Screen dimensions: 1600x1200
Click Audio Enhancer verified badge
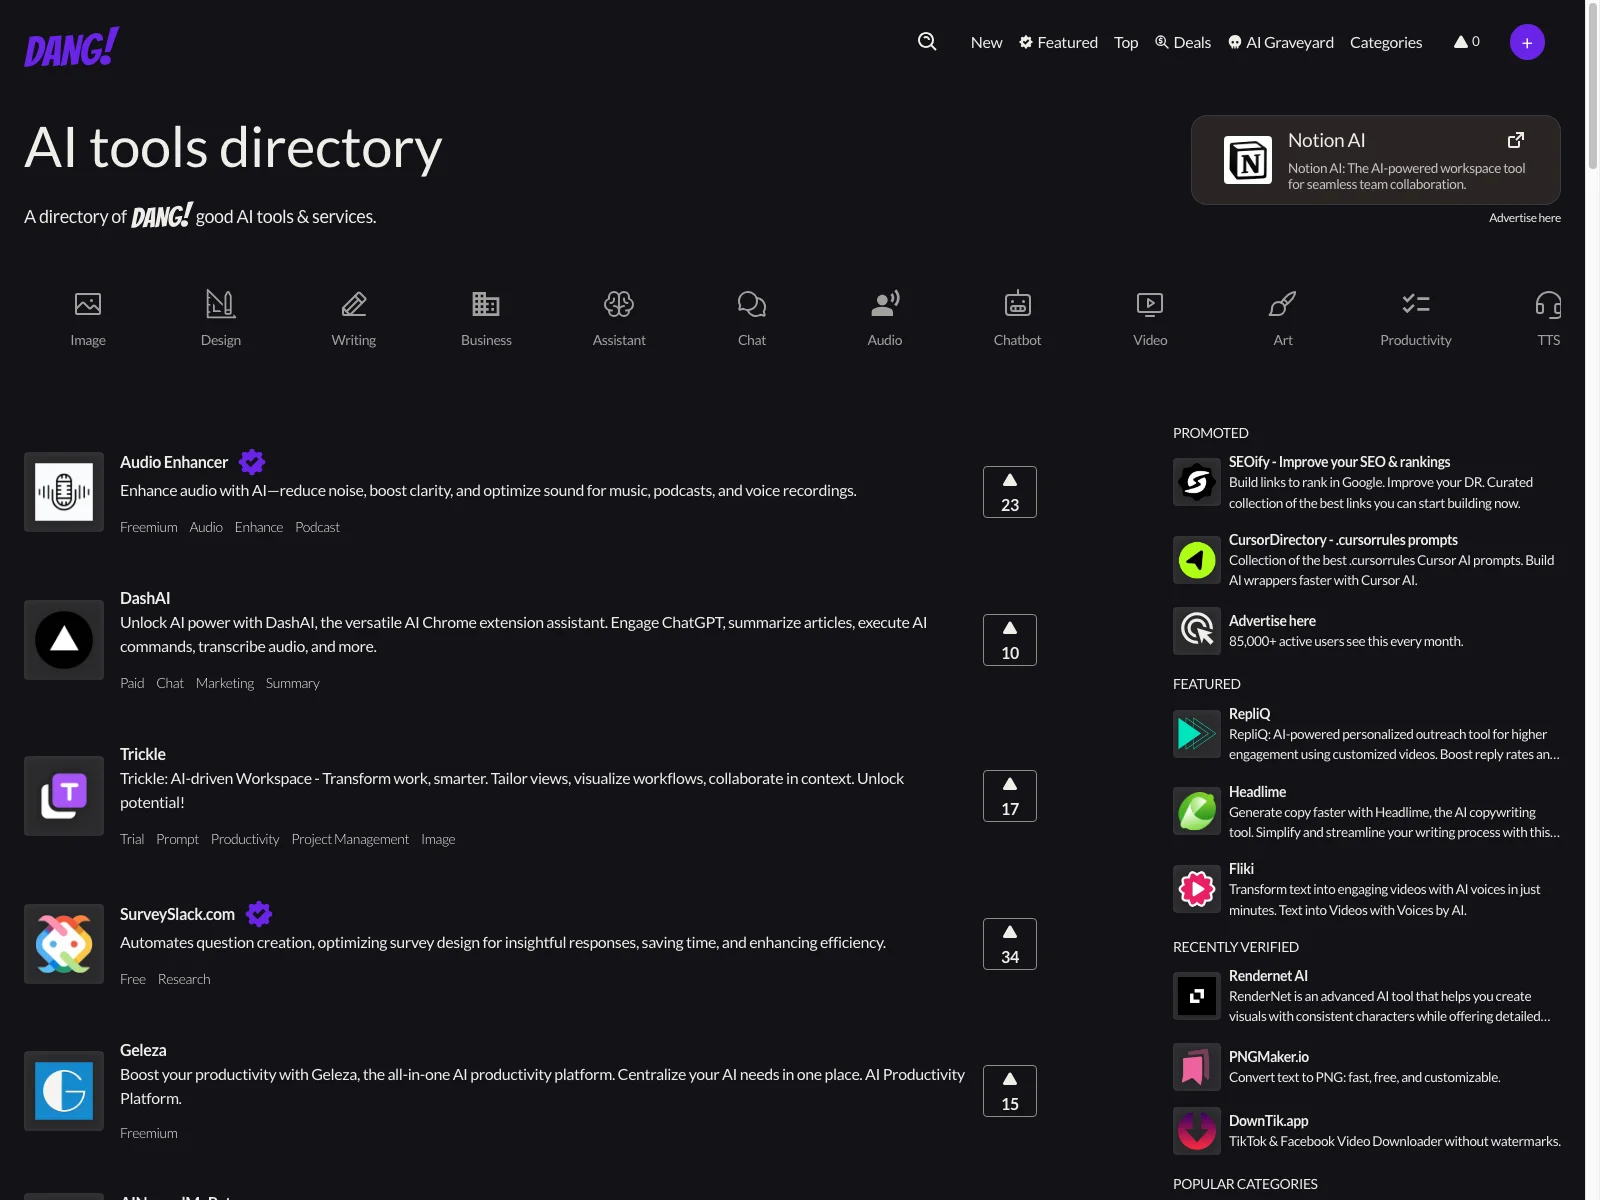(252, 462)
